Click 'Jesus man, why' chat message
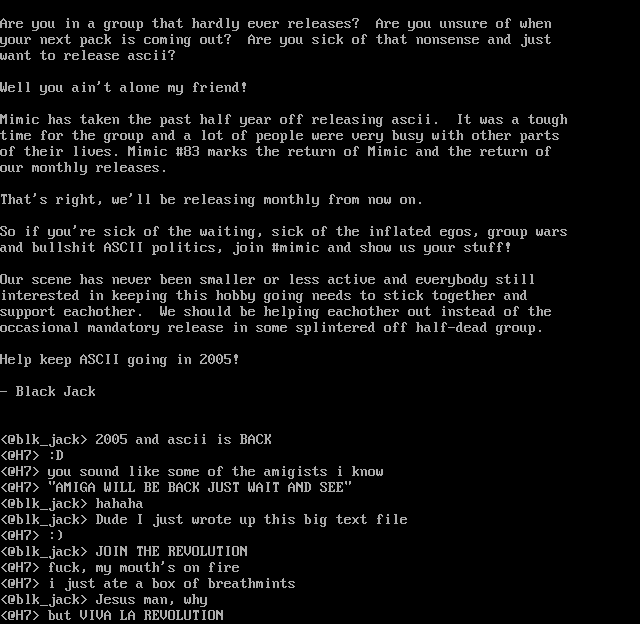Image resolution: width=640 pixels, height=624 pixels. pyautogui.click(x=151, y=600)
